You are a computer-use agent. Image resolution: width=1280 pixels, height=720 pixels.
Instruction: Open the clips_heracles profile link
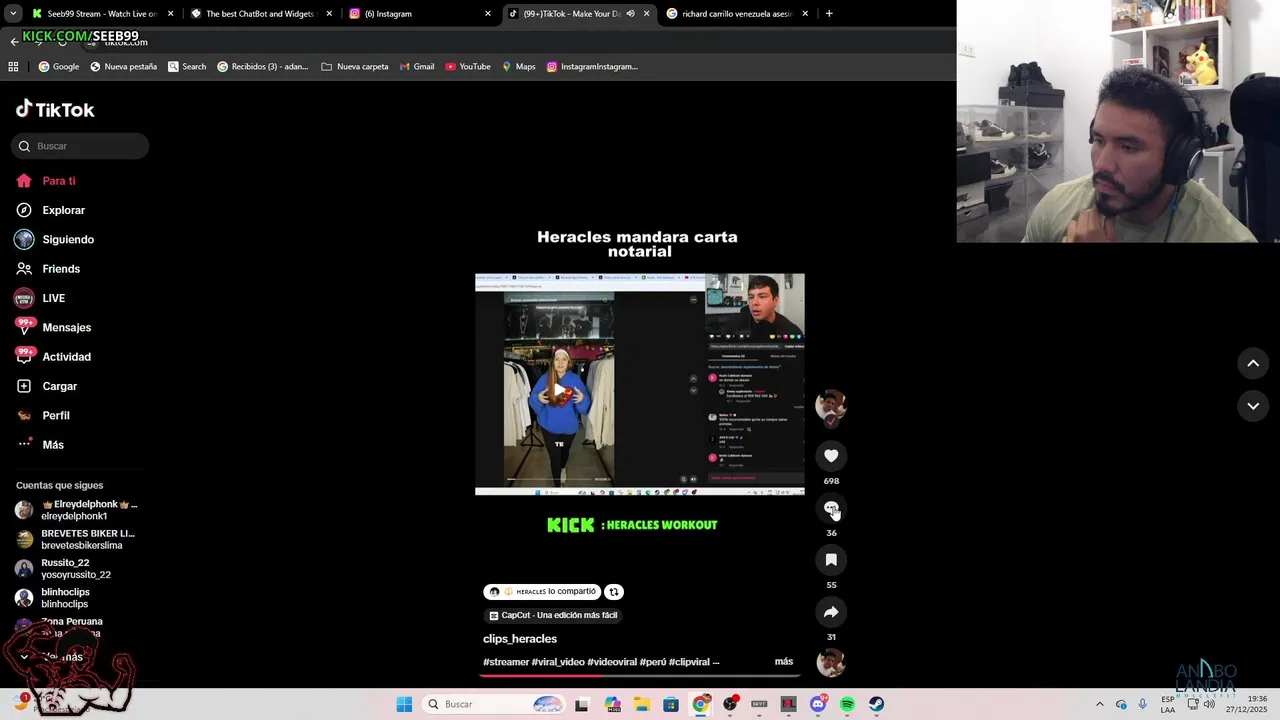pos(520,639)
